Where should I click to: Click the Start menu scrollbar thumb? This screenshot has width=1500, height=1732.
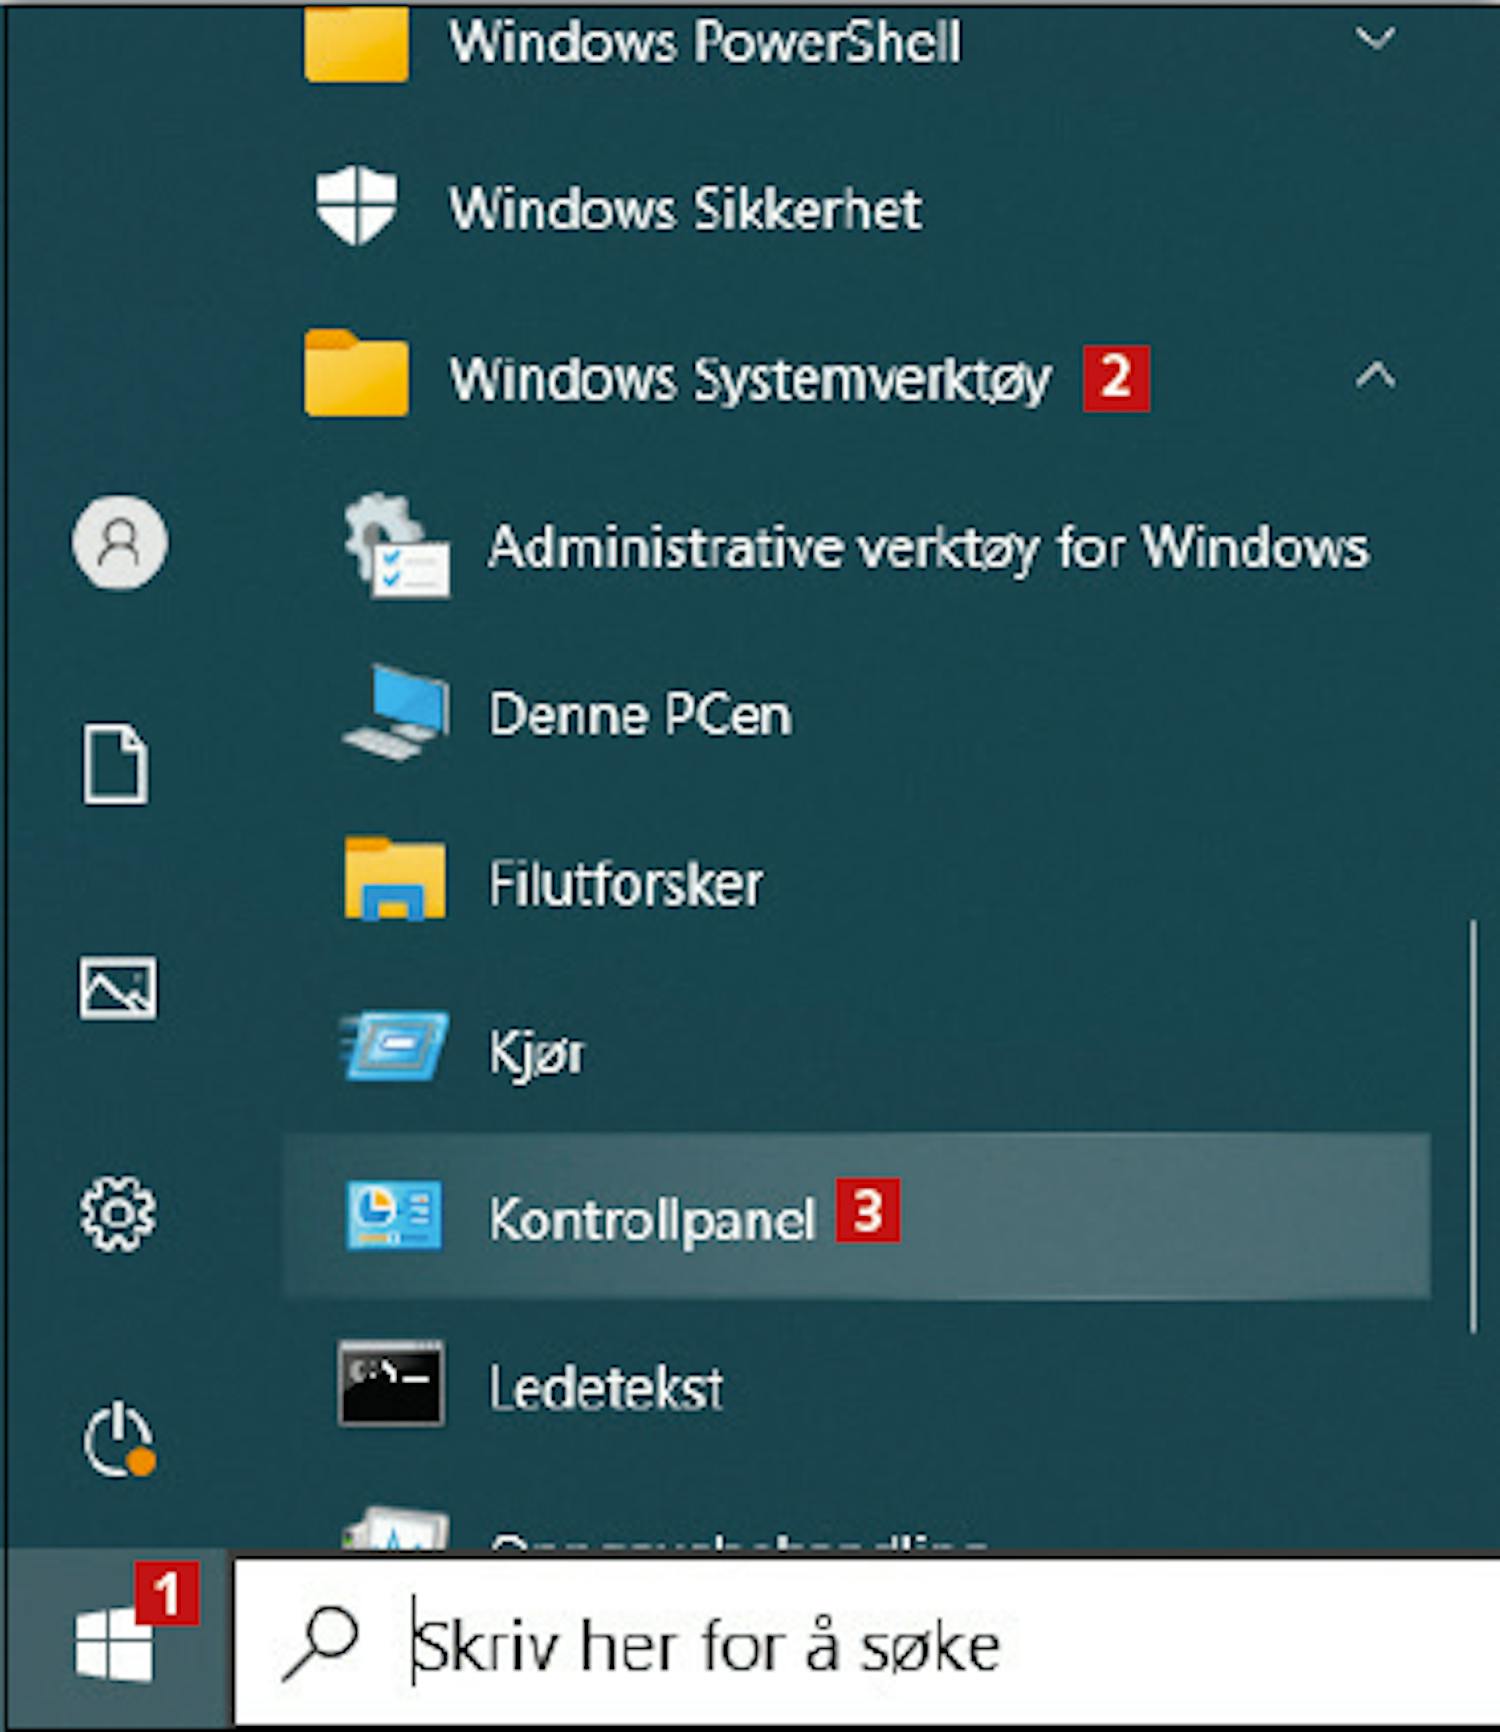(1472, 1126)
